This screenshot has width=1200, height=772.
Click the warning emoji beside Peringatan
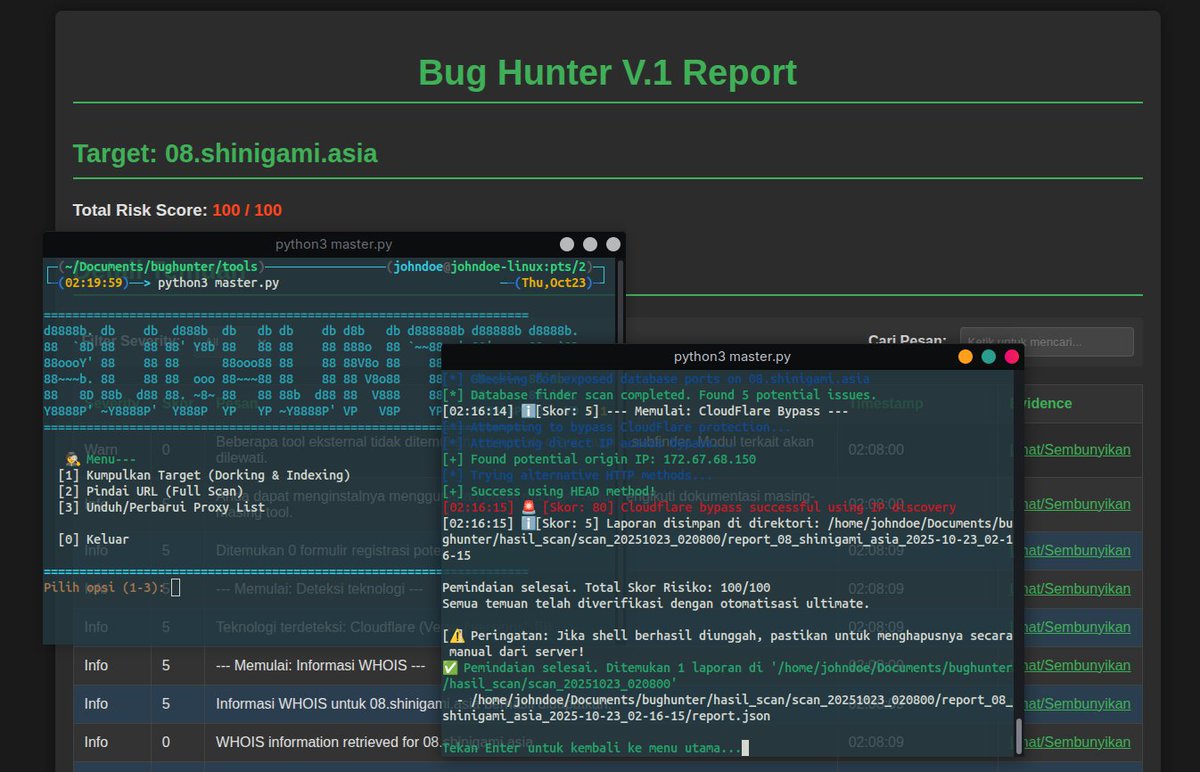(x=457, y=635)
